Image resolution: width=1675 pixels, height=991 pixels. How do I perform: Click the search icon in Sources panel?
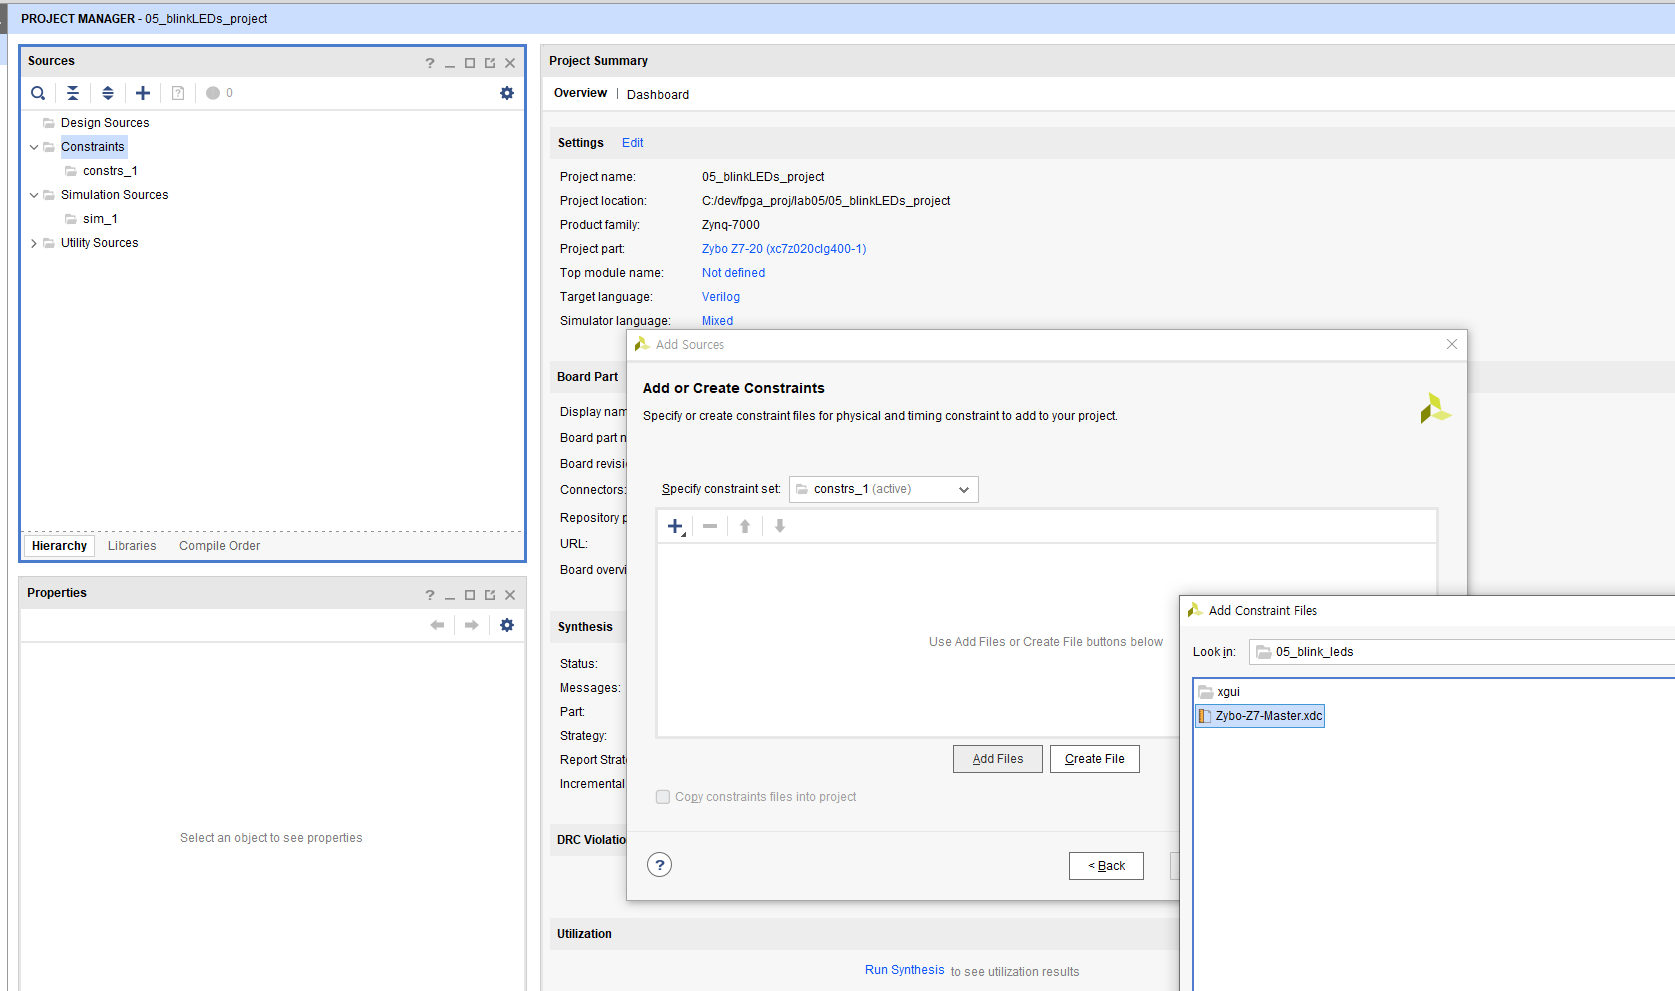coord(38,93)
